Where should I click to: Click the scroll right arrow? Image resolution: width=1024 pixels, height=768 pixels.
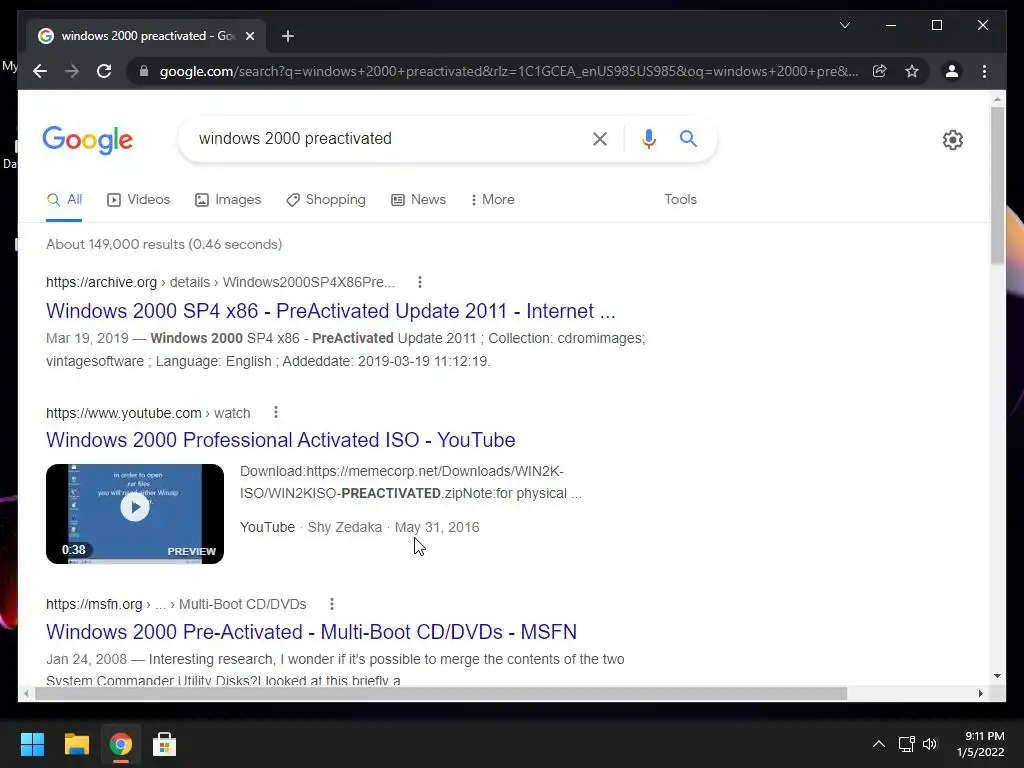(980, 694)
